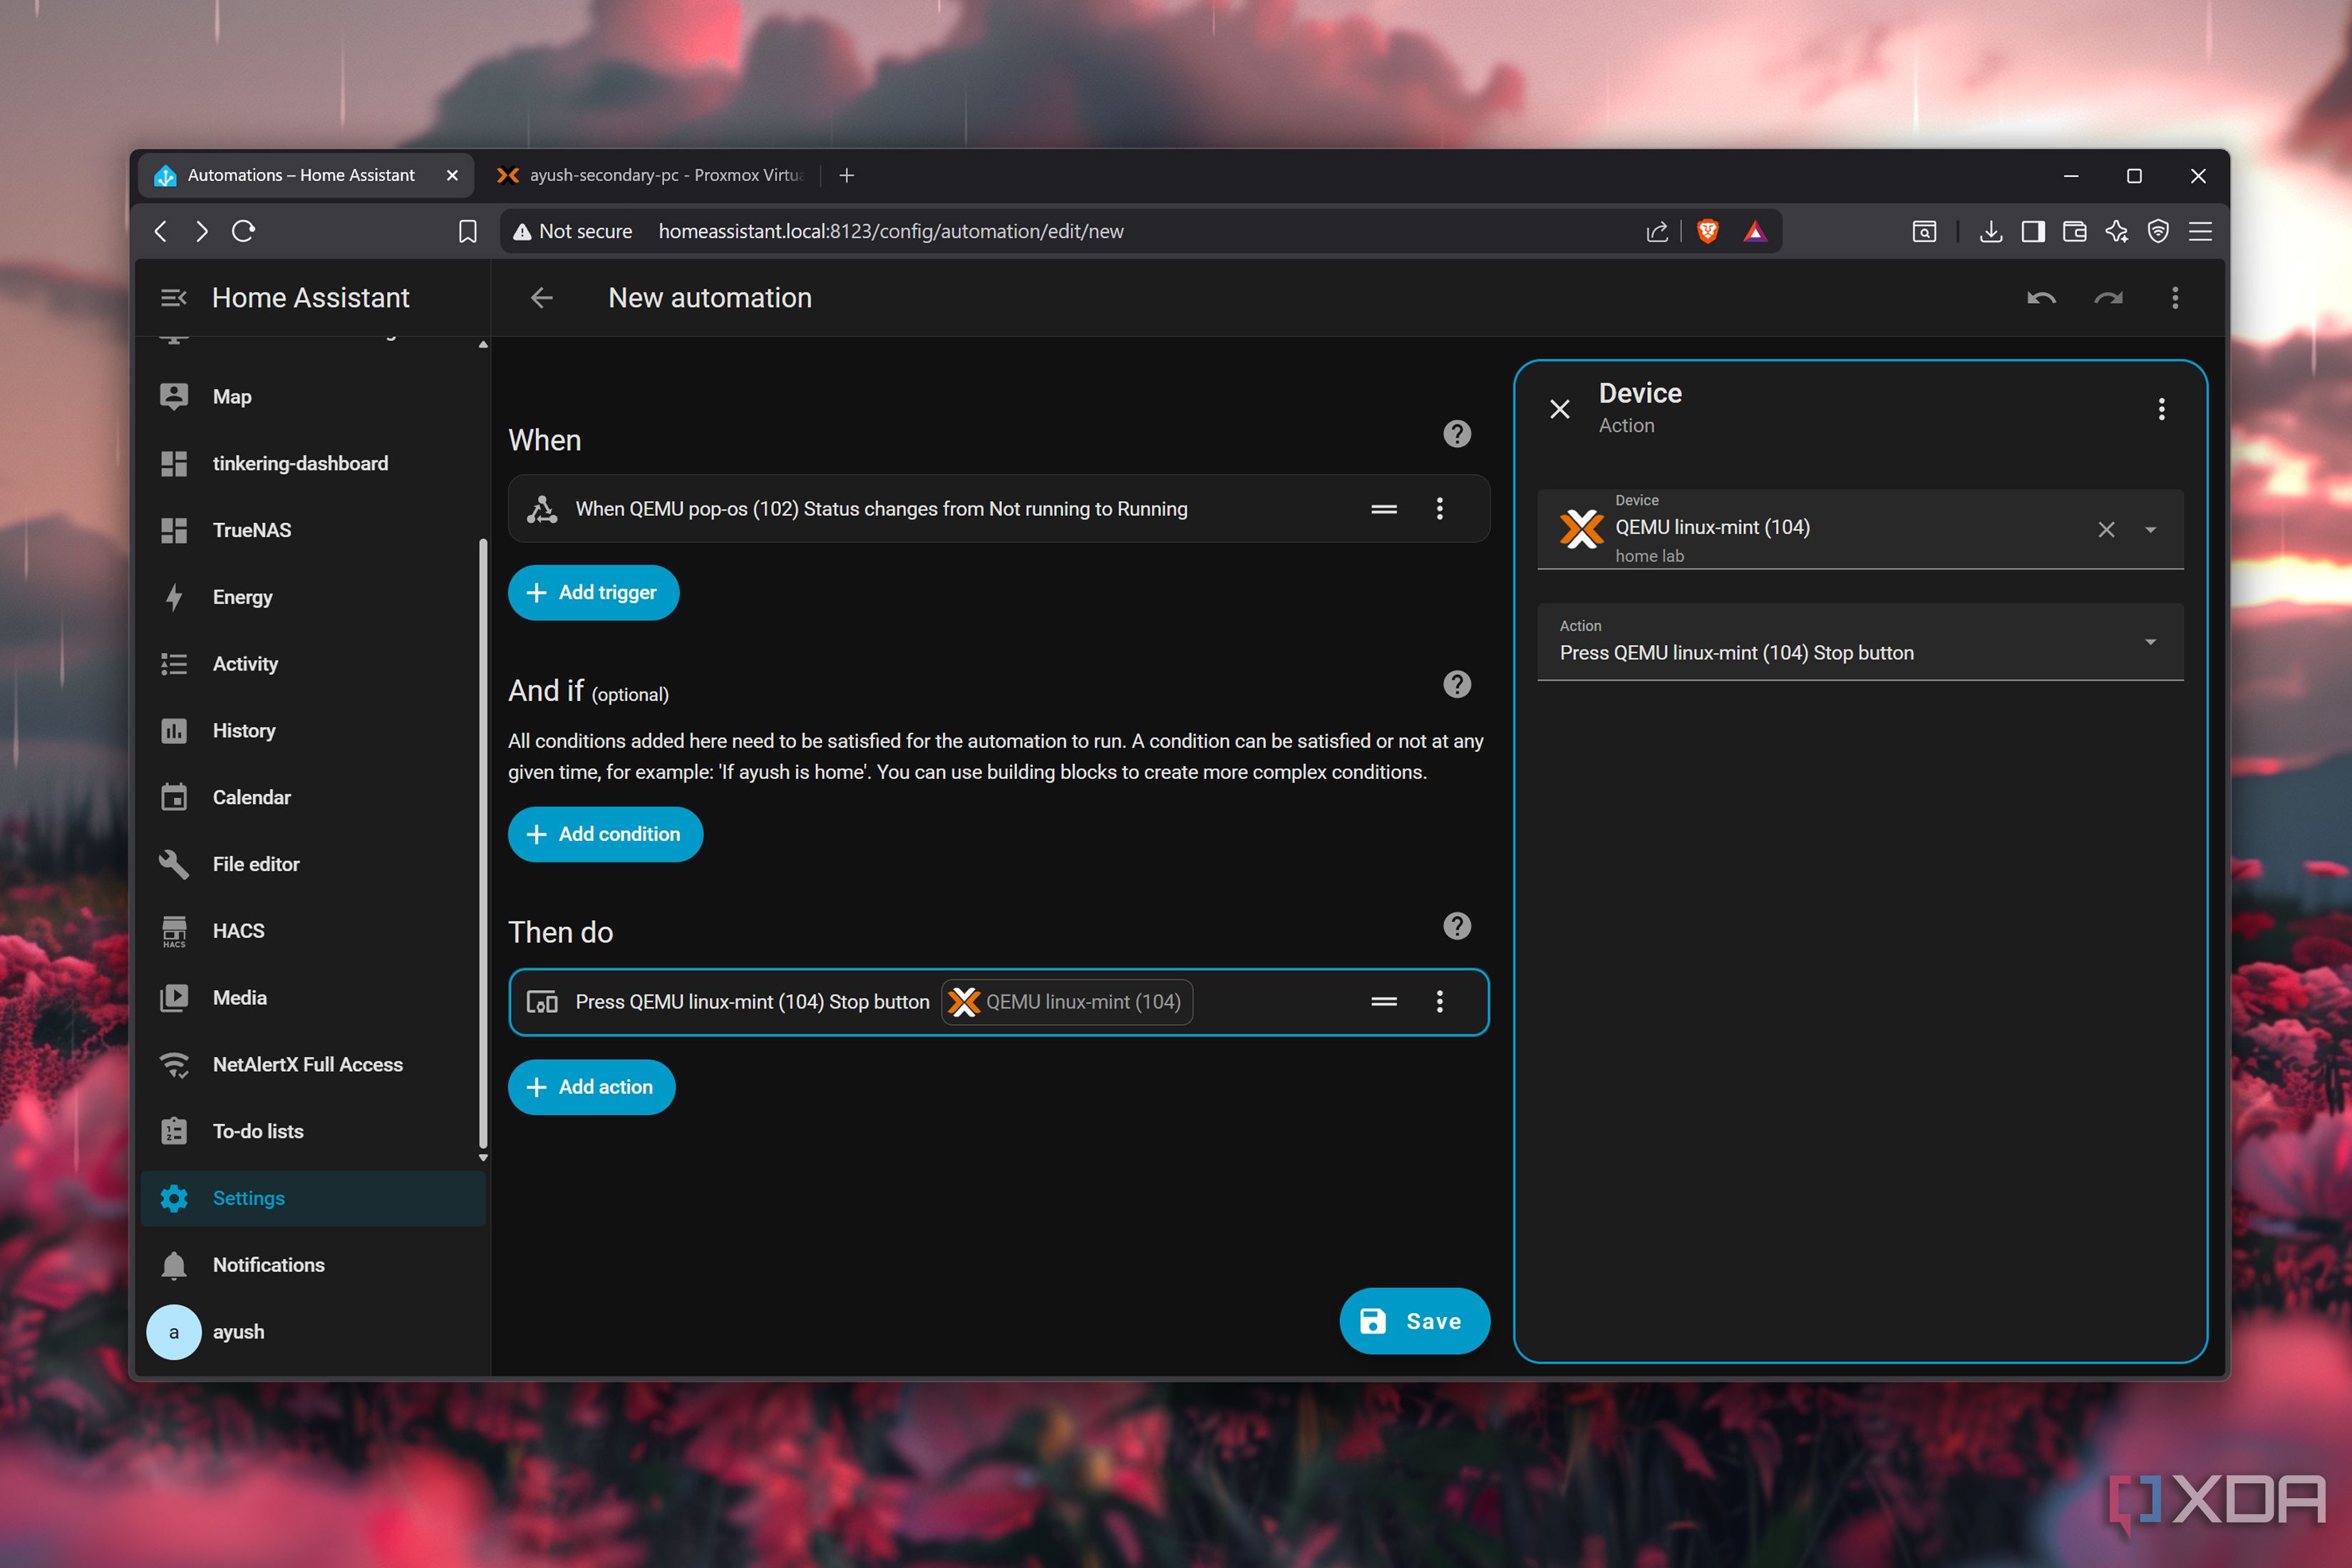Click the Brave Shields lion icon

(x=1707, y=231)
